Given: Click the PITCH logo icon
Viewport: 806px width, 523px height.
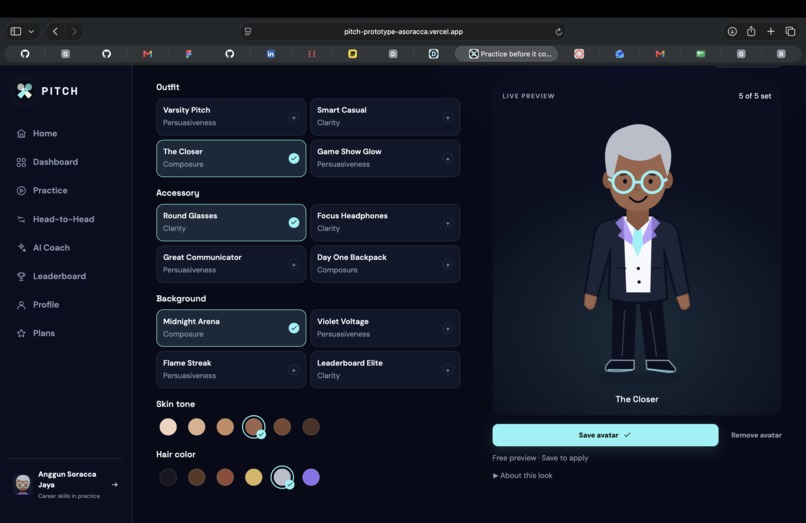Looking at the screenshot, I should (24, 91).
